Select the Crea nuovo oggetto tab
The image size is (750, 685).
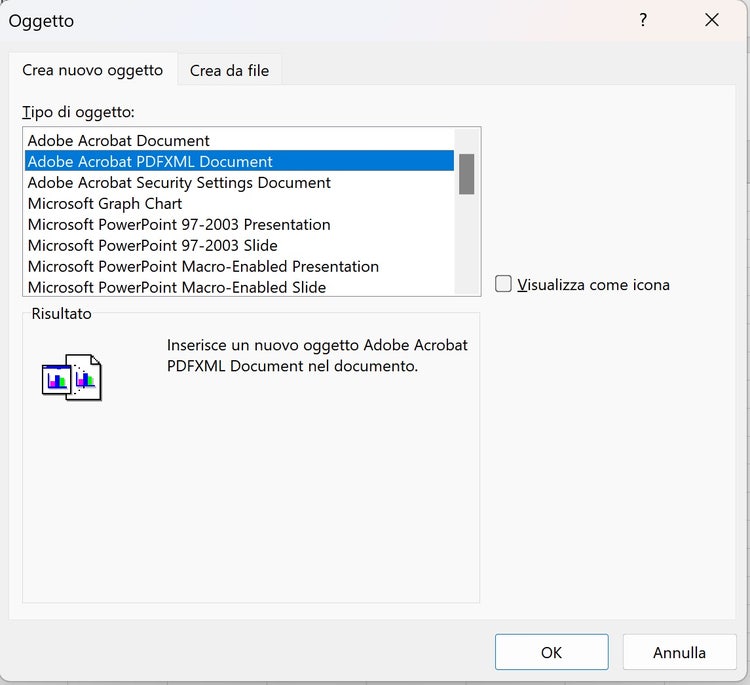(92, 70)
